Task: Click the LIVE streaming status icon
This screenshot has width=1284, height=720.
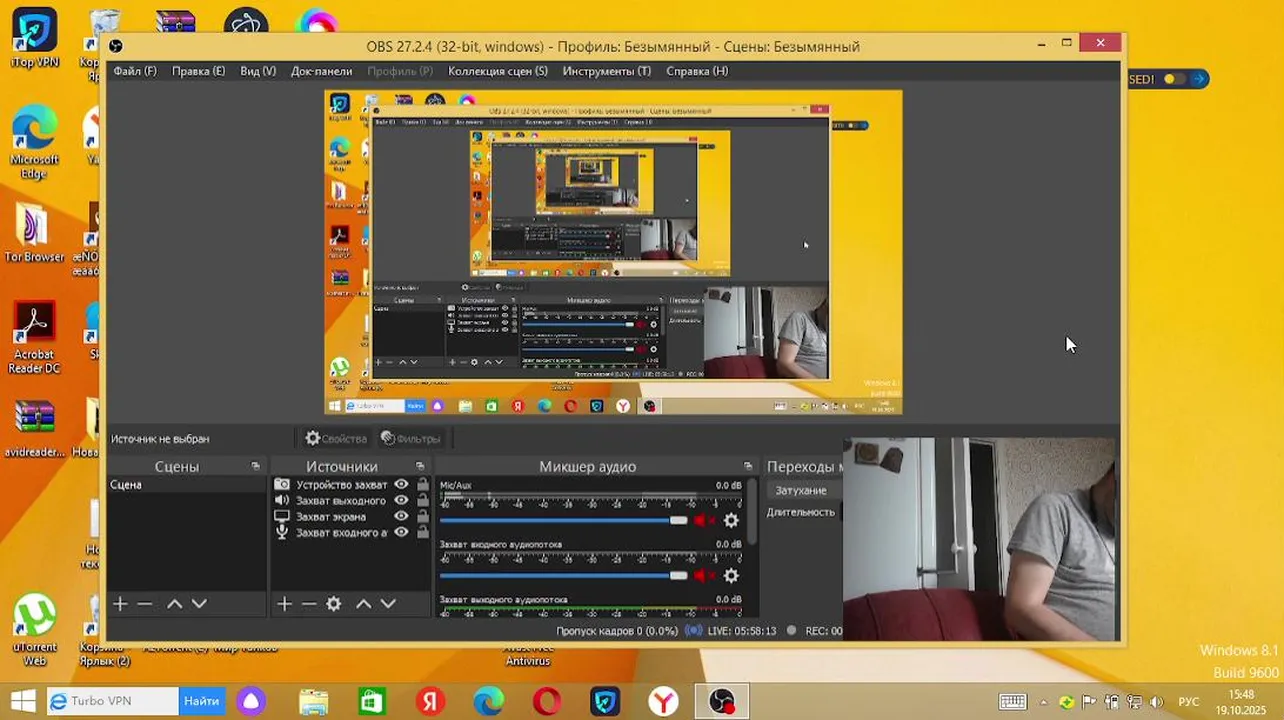Action: [692, 631]
